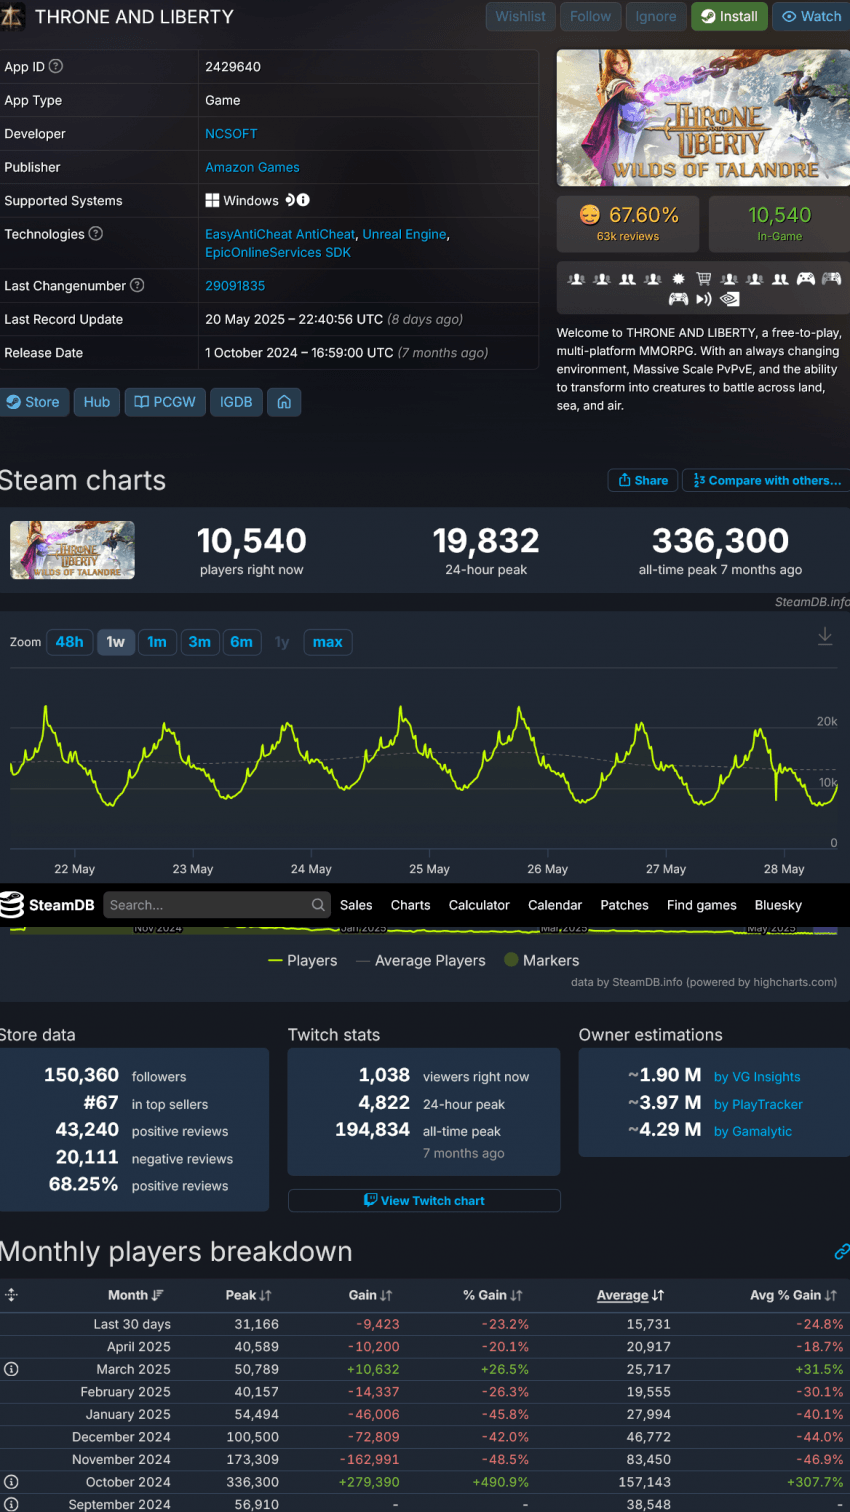Open the Bluesky nav link
Image resolution: width=850 pixels, height=1512 pixels.
click(778, 905)
